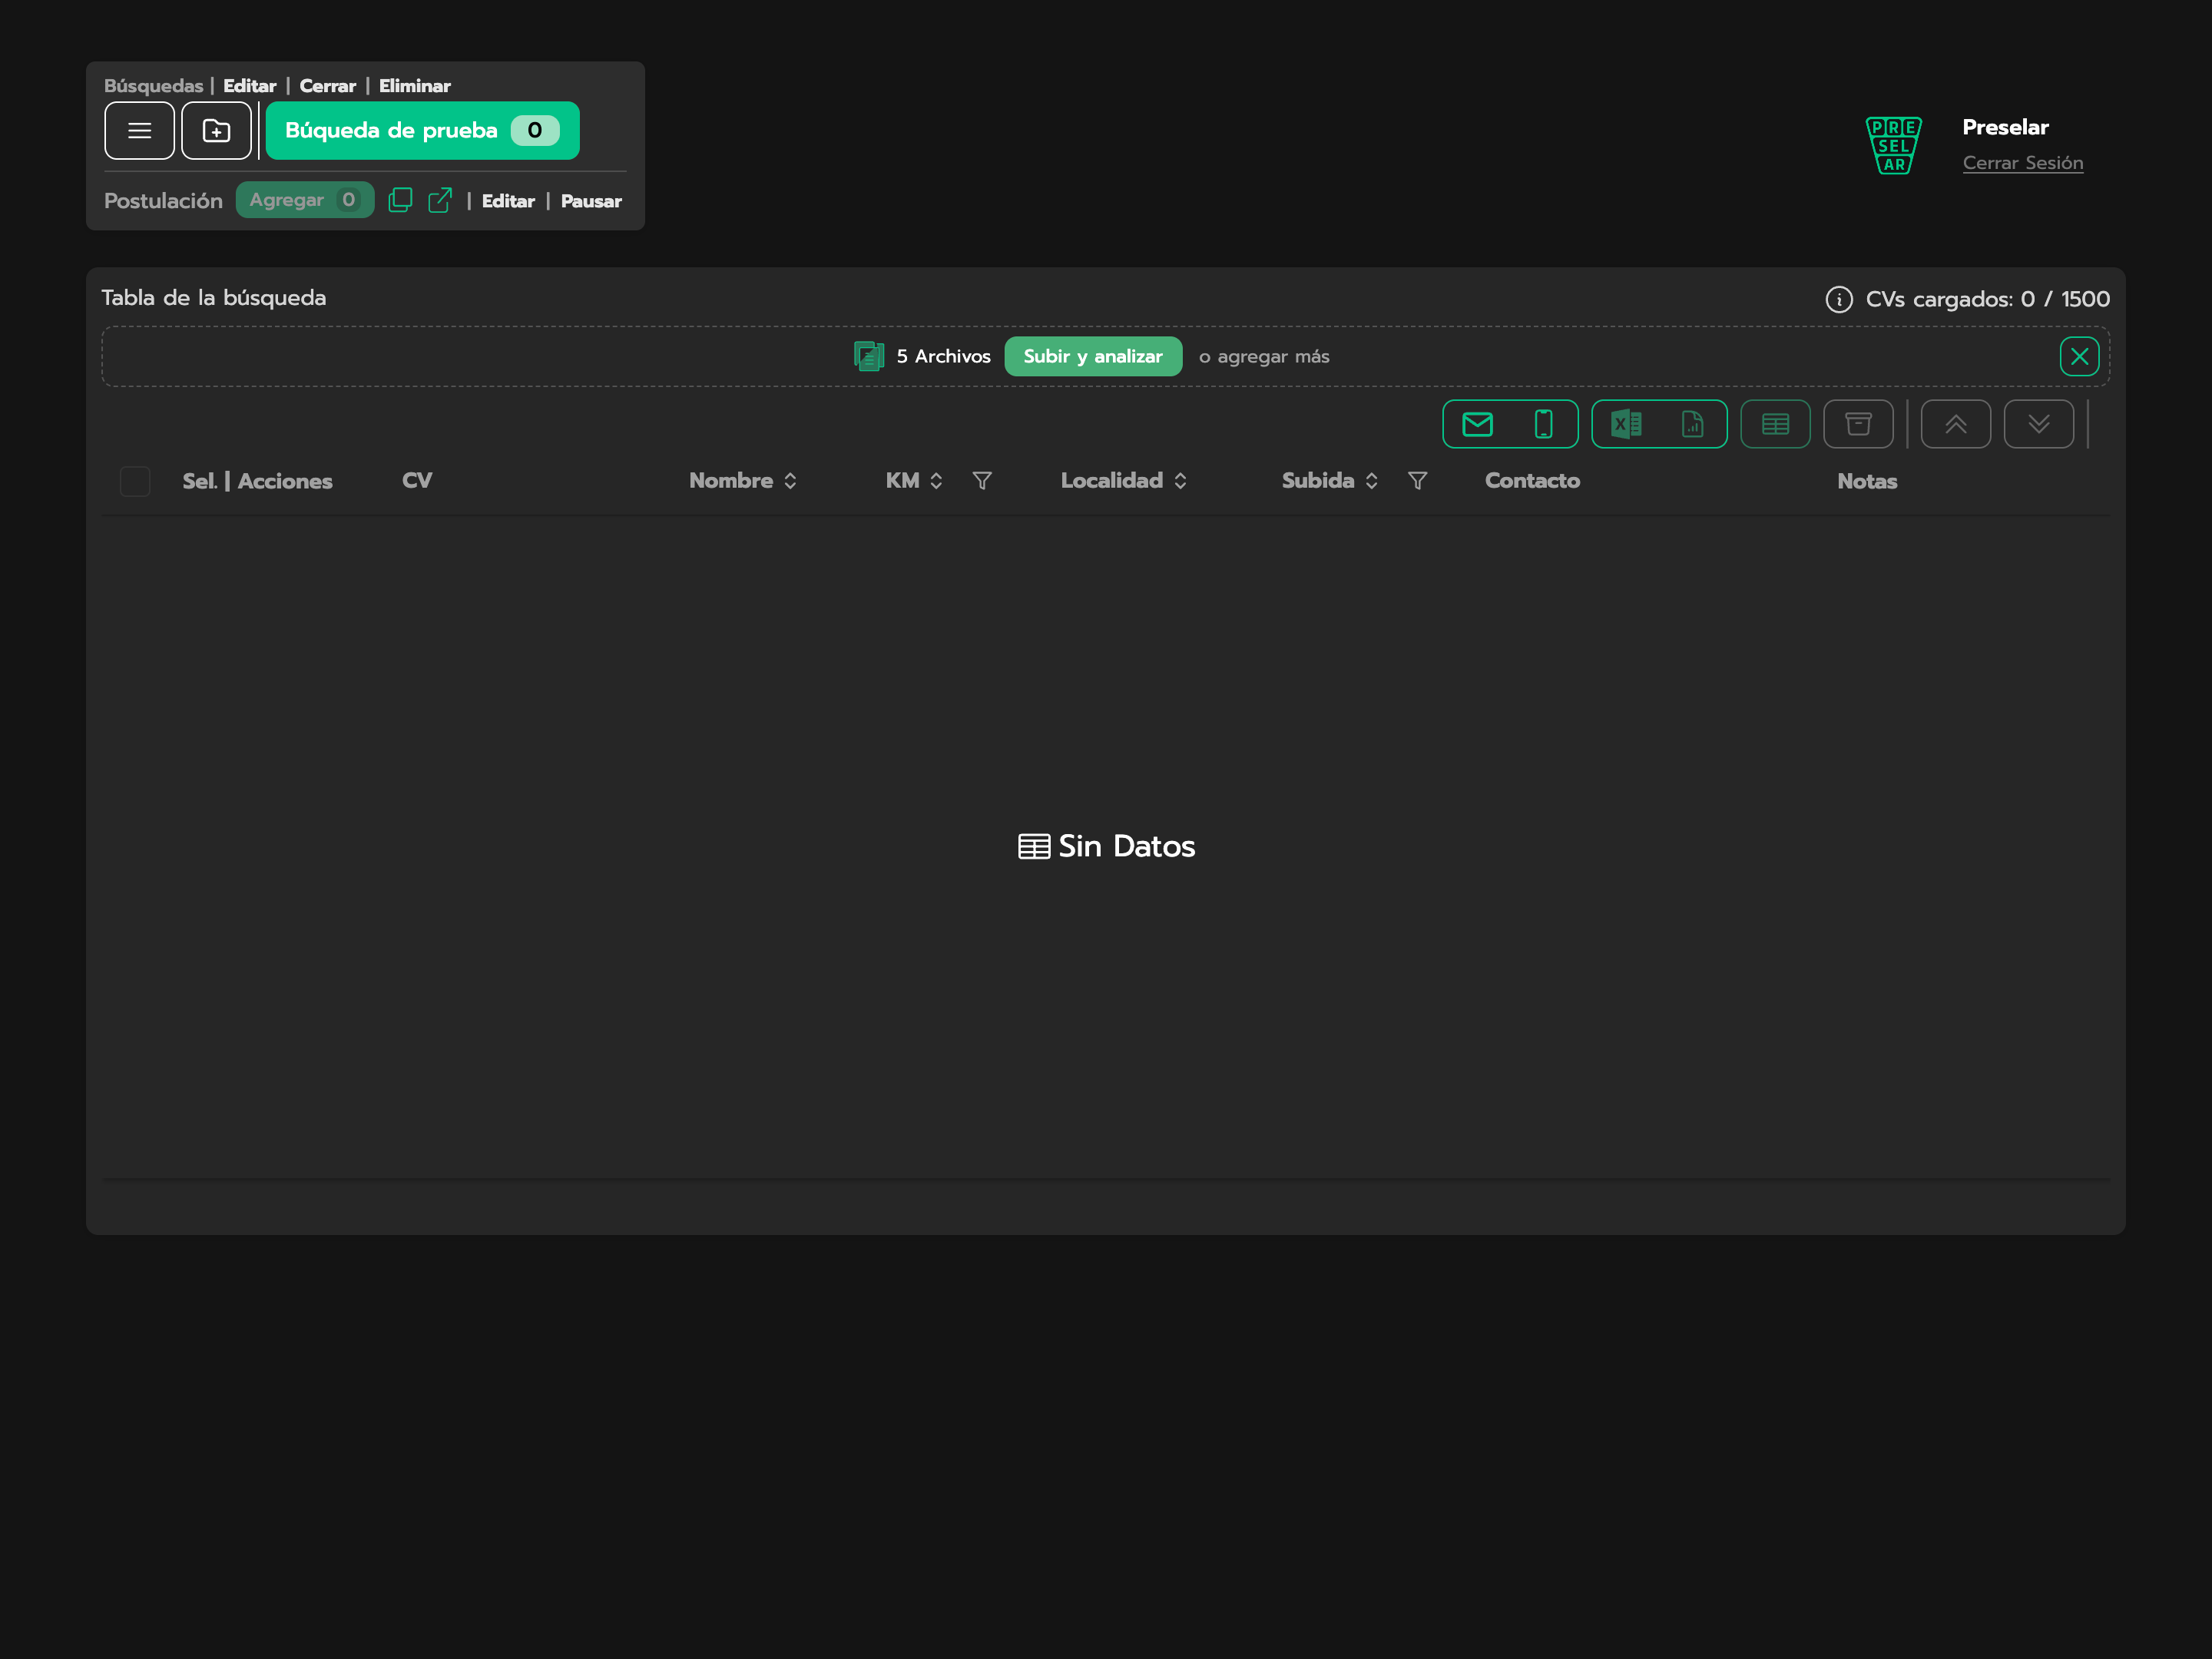Click the document report file icon
Image resolution: width=2212 pixels, height=1659 pixels.
(1692, 424)
